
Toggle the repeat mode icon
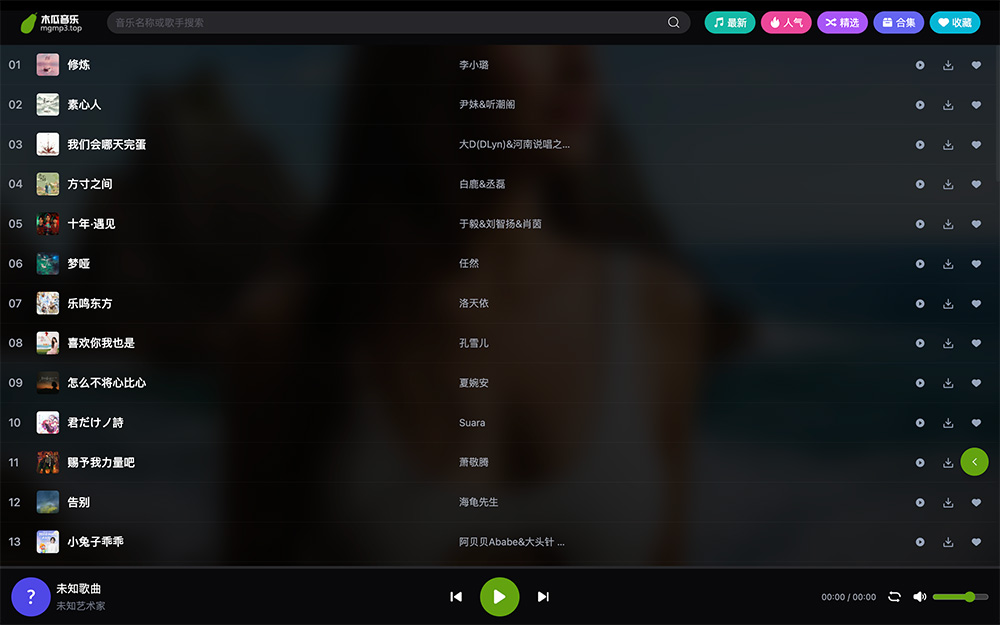(894, 597)
